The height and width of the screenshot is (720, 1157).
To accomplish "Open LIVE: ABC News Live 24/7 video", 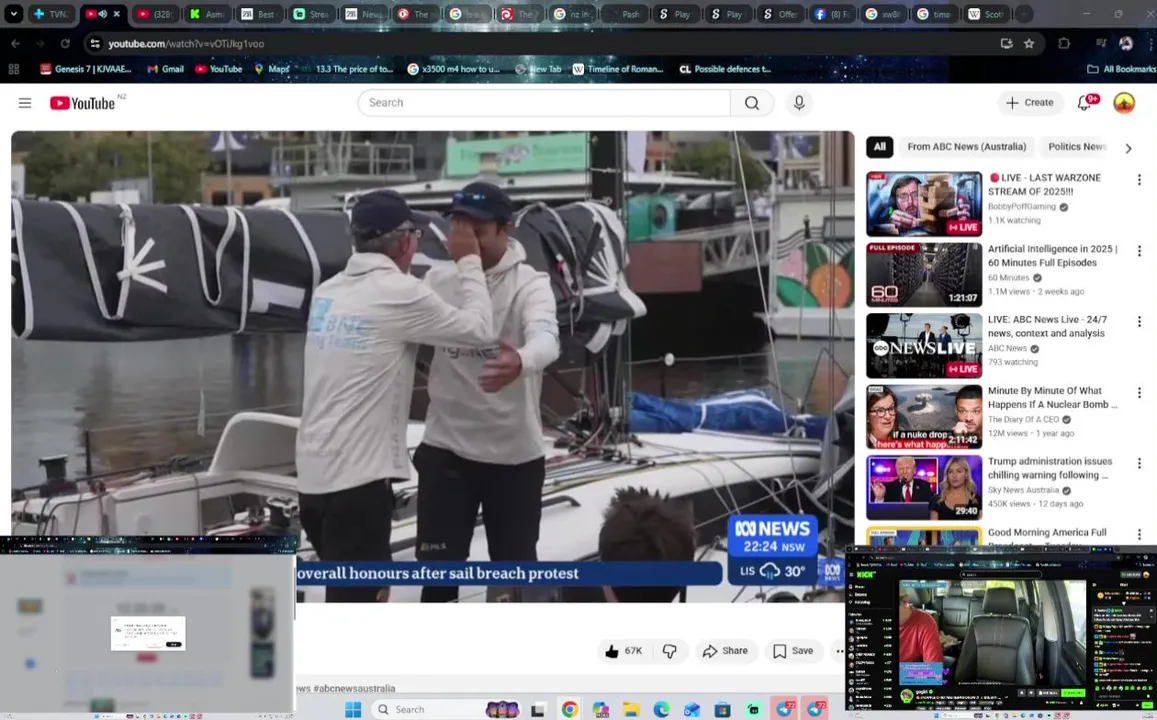I will click(x=924, y=346).
